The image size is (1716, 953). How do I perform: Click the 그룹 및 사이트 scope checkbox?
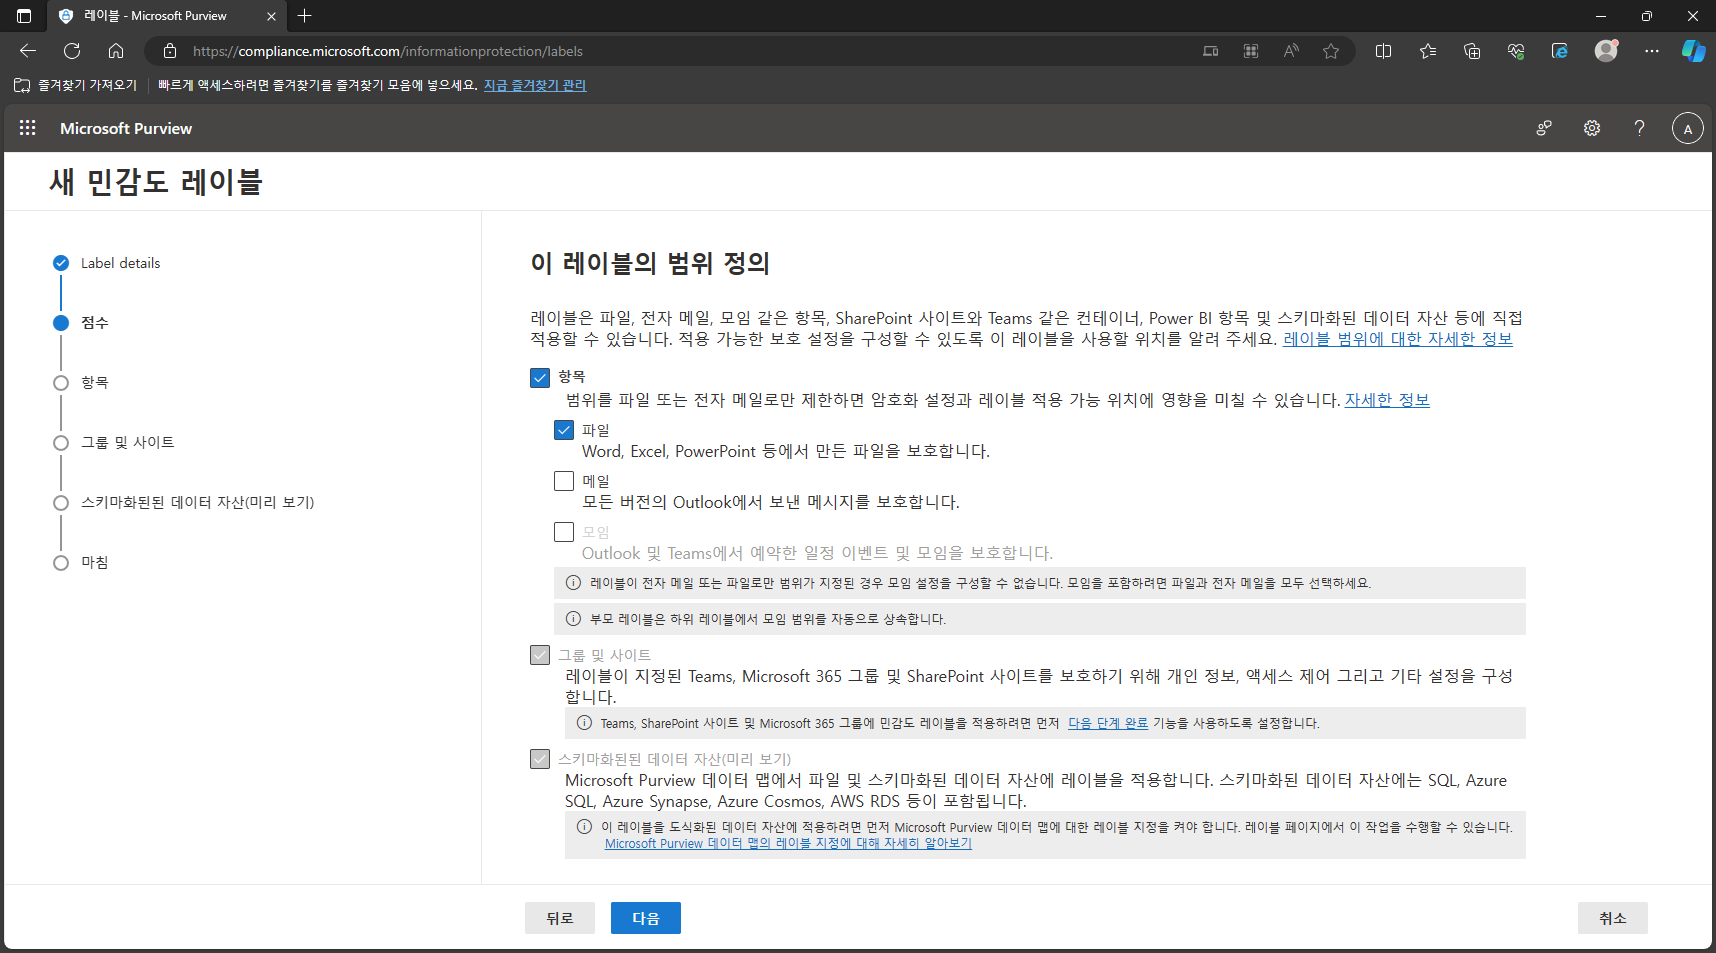point(540,655)
